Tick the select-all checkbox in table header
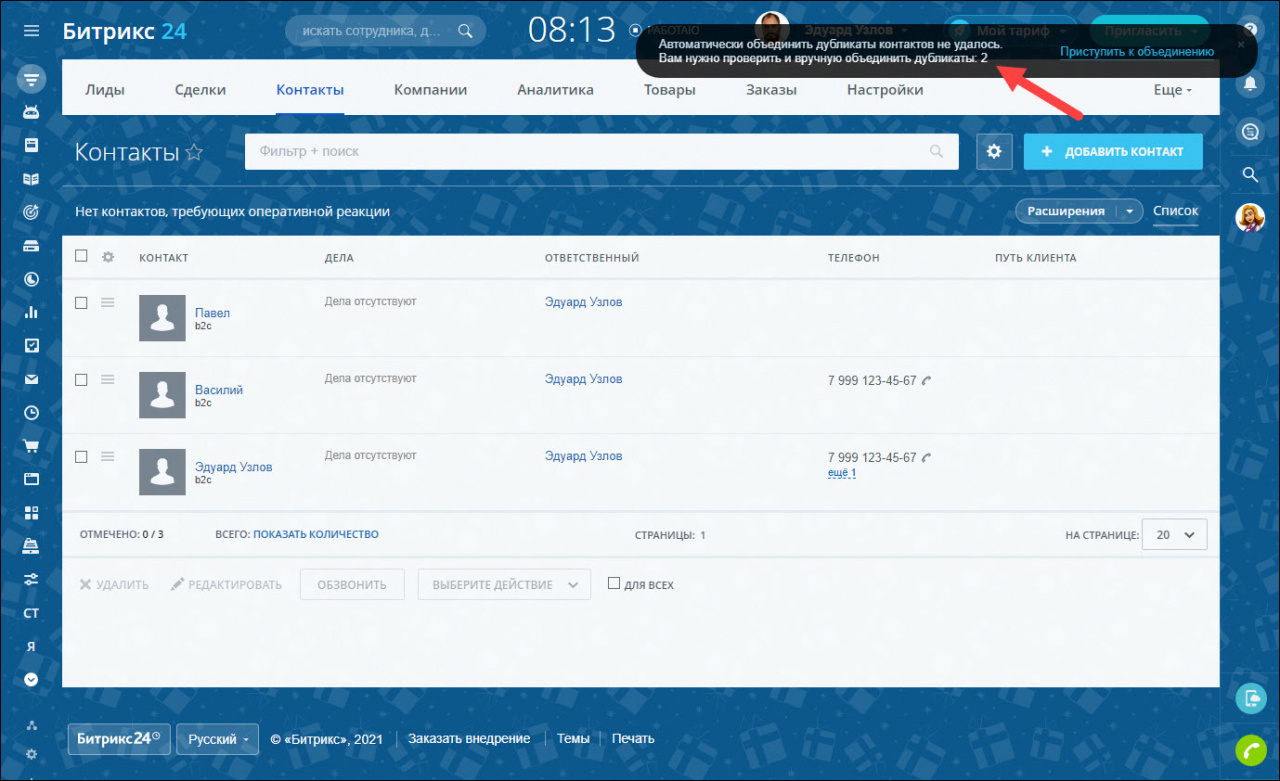 (x=82, y=256)
